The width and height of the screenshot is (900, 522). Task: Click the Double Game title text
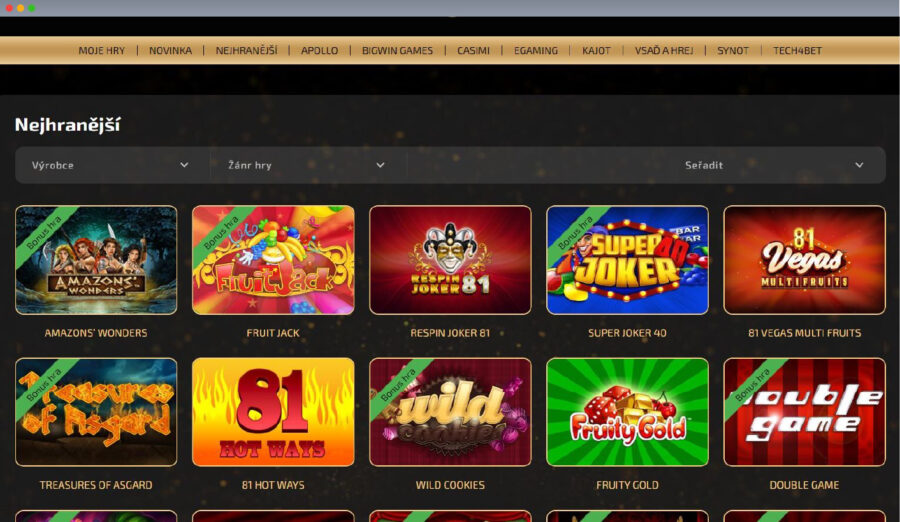click(x=804, y=485)
